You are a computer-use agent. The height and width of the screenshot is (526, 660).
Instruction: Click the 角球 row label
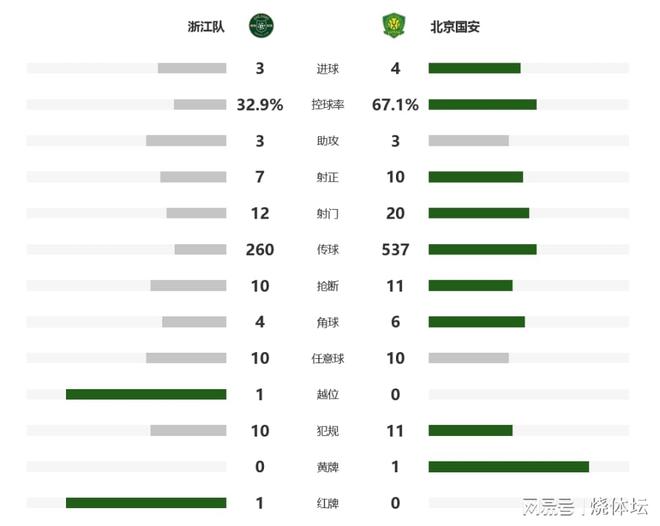coord(327,322)
